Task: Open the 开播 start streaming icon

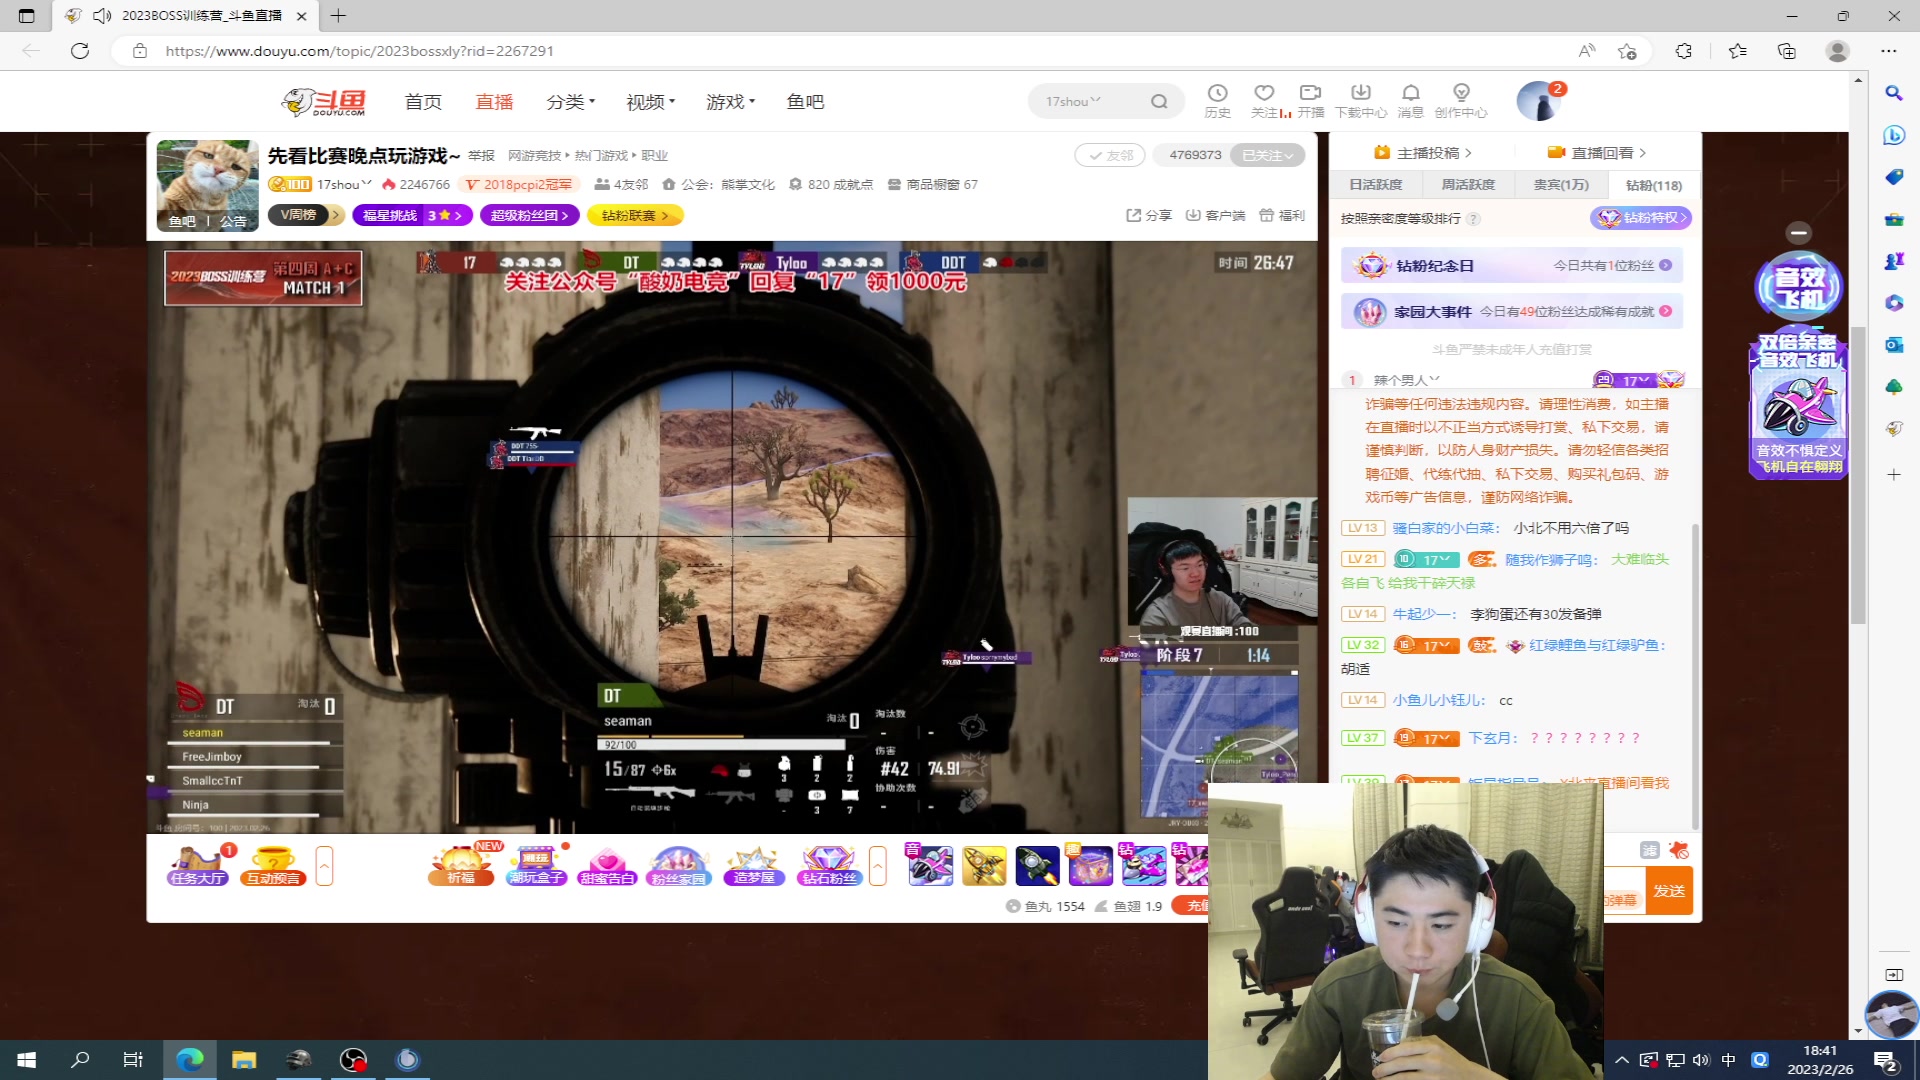Action: pos(1310,94)
